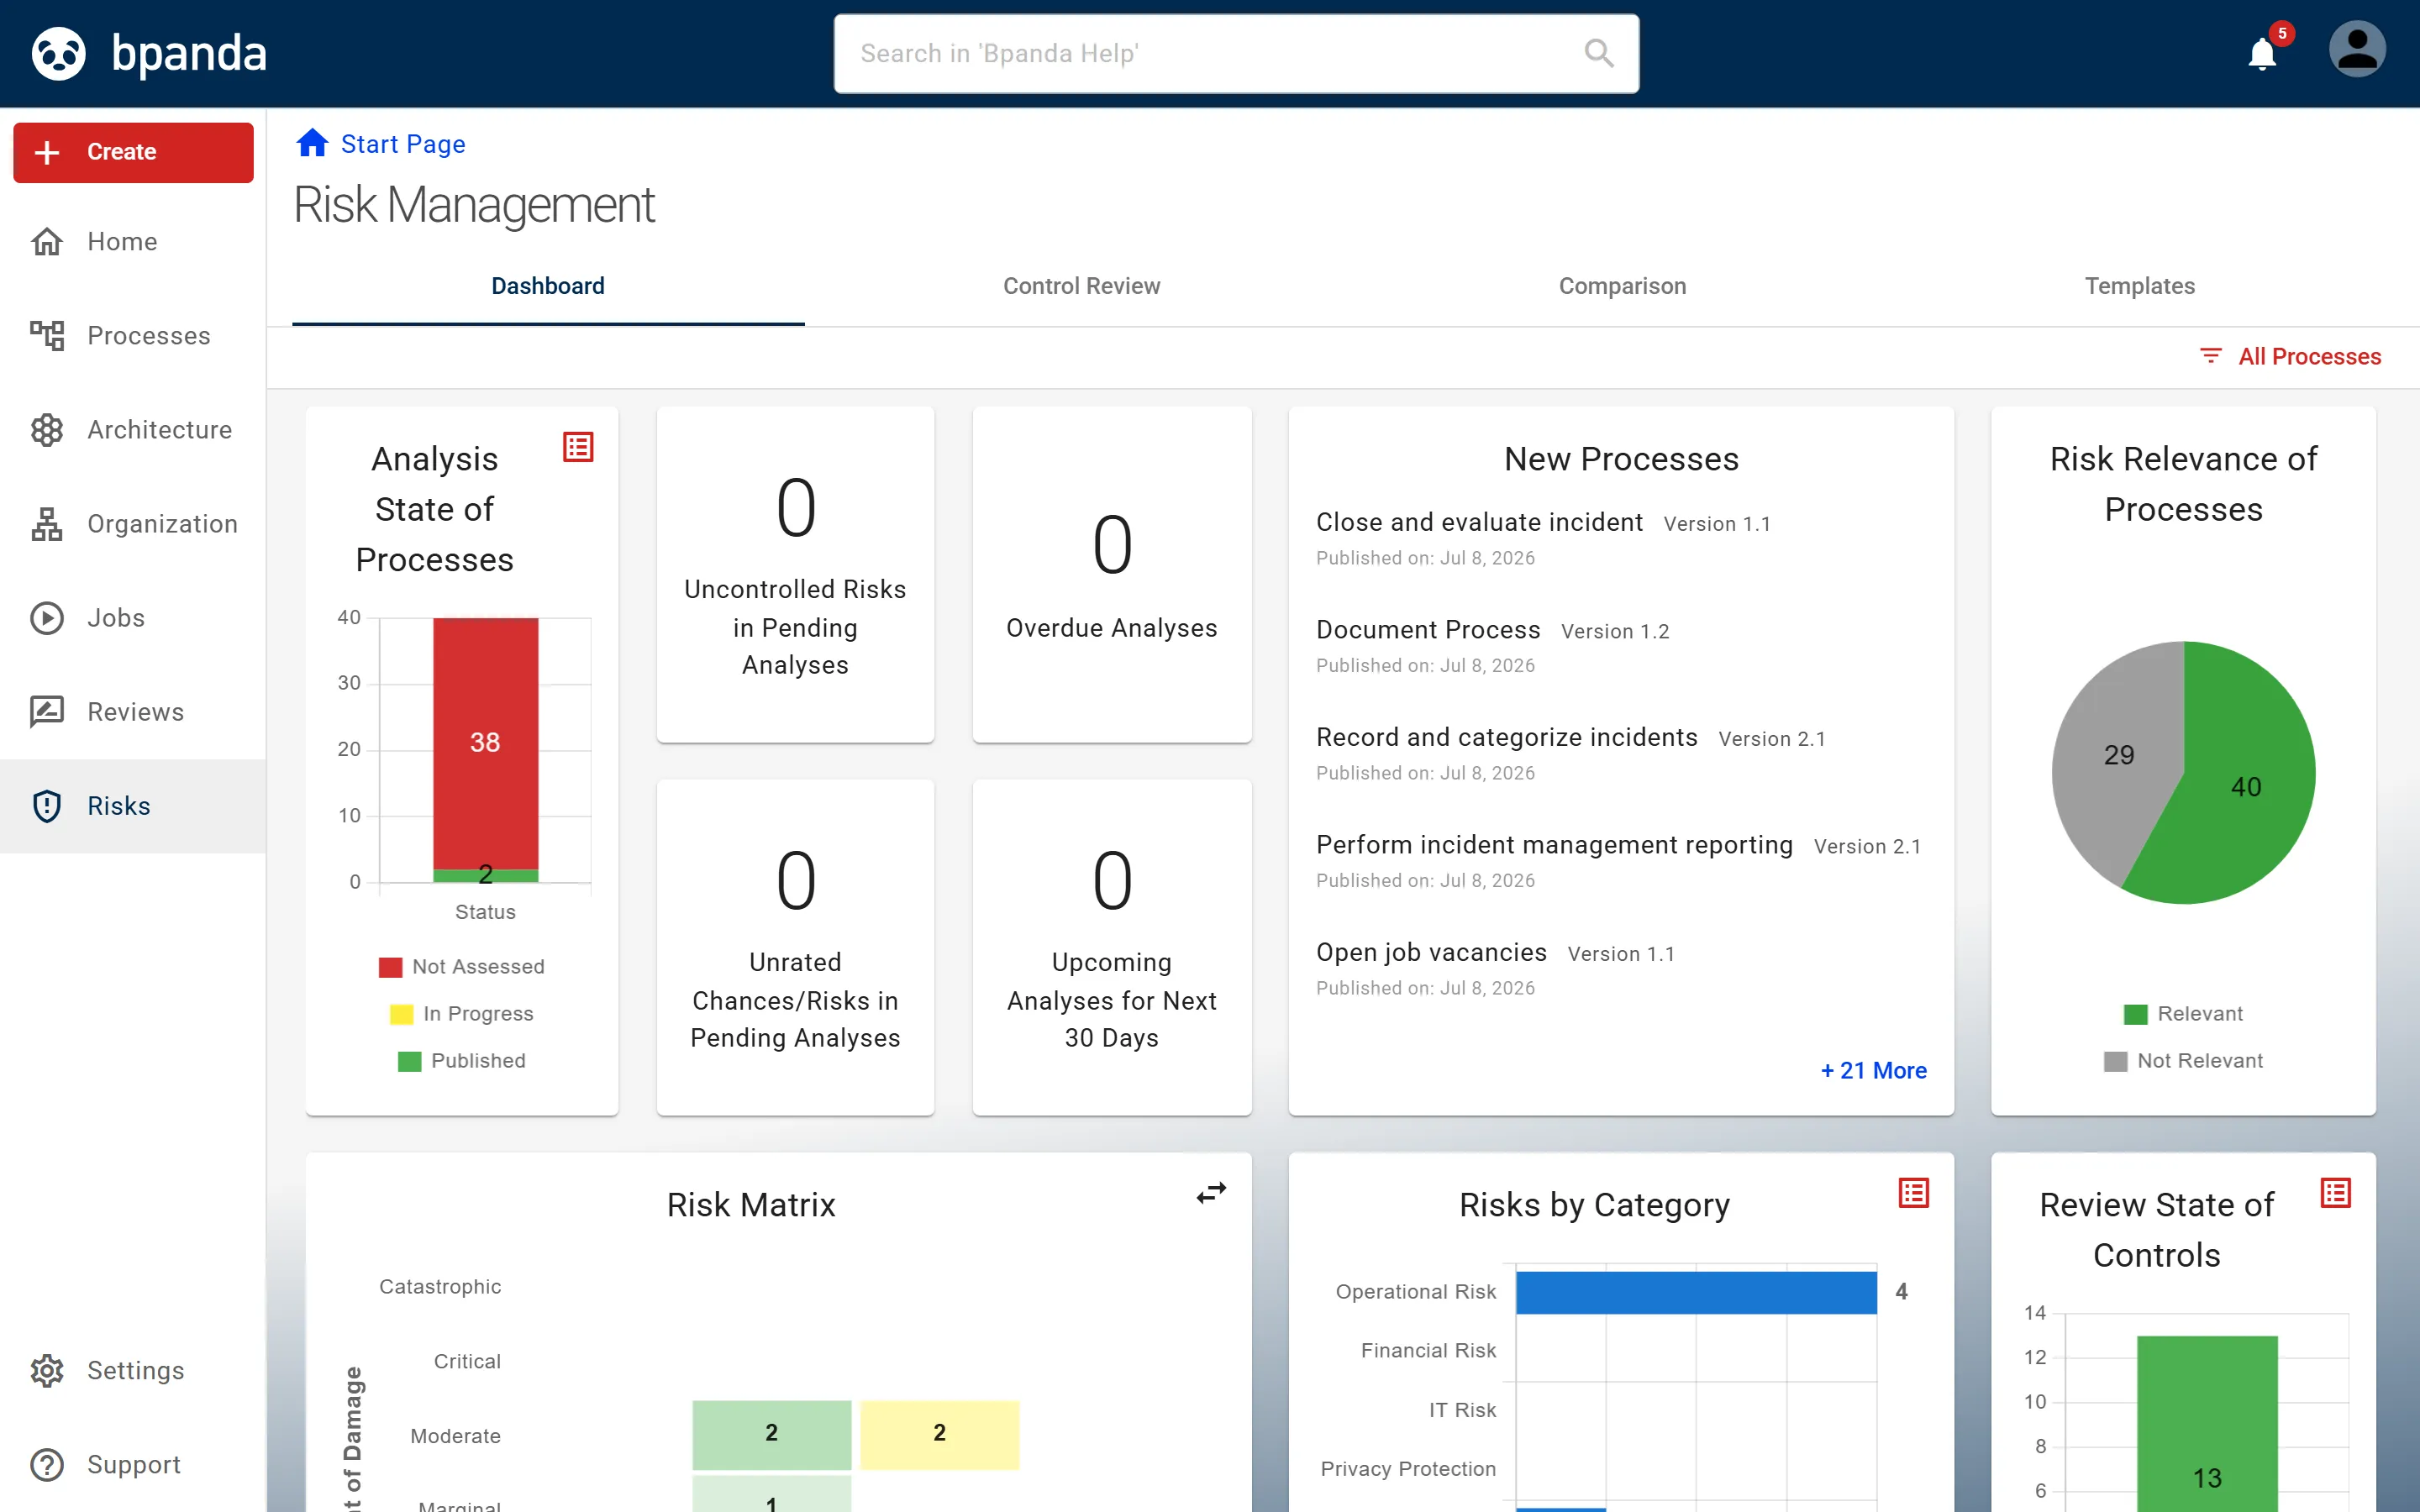Open Document Process entry
This screenshot has height=1512, width=2420.
point(1428,630)
